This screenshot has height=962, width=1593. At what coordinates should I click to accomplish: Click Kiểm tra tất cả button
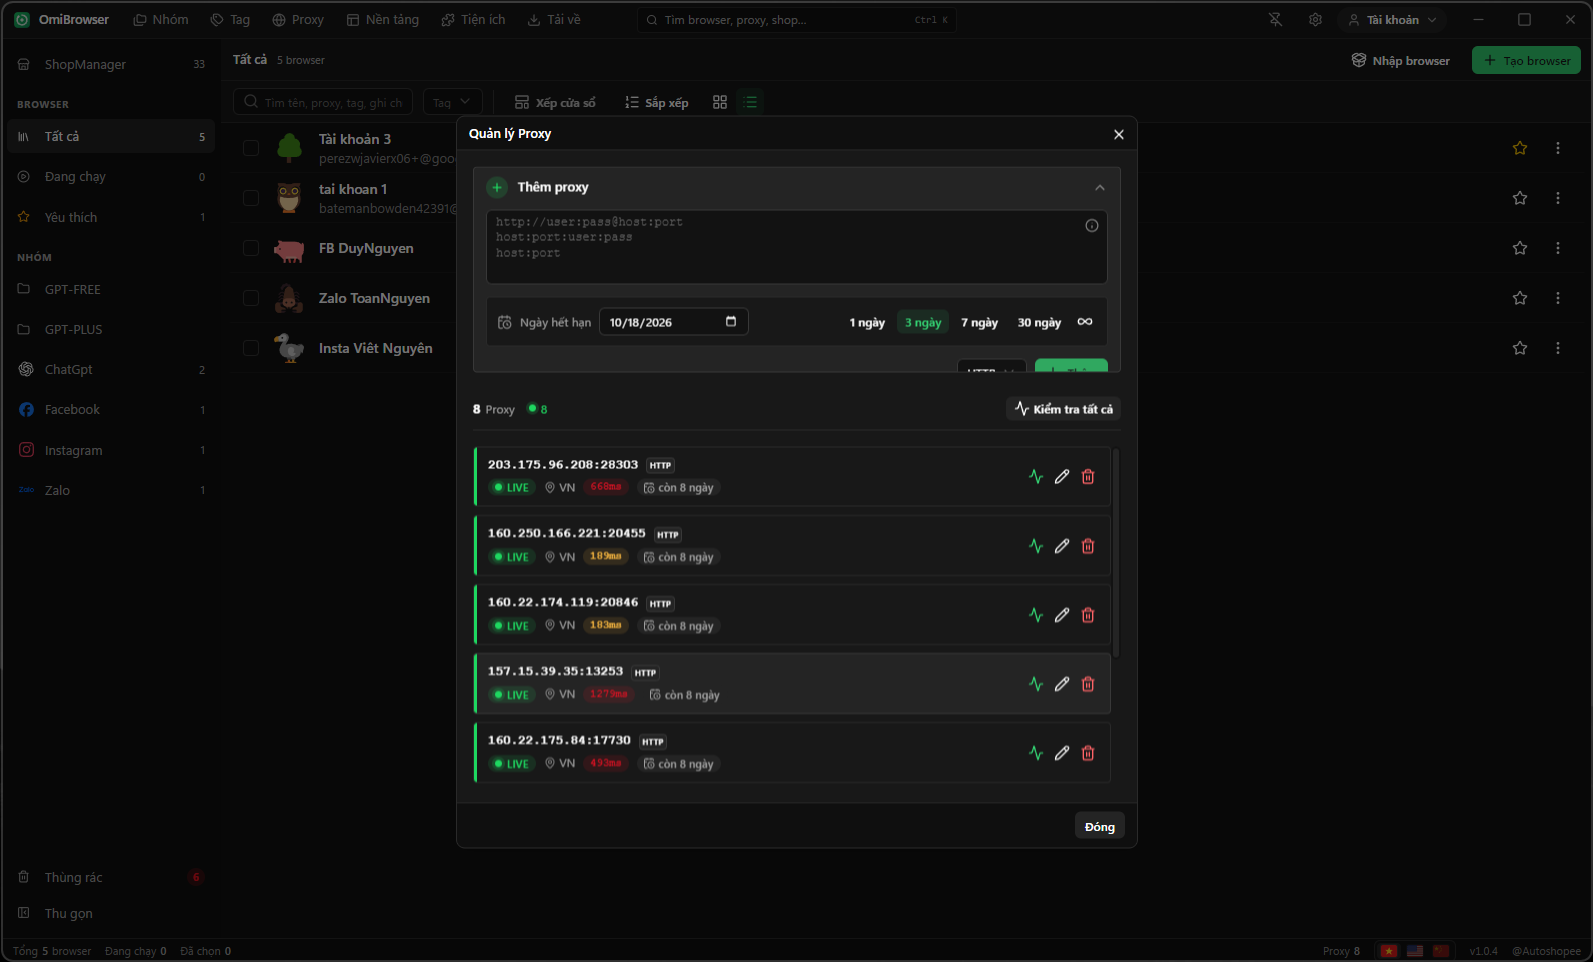1063,409
